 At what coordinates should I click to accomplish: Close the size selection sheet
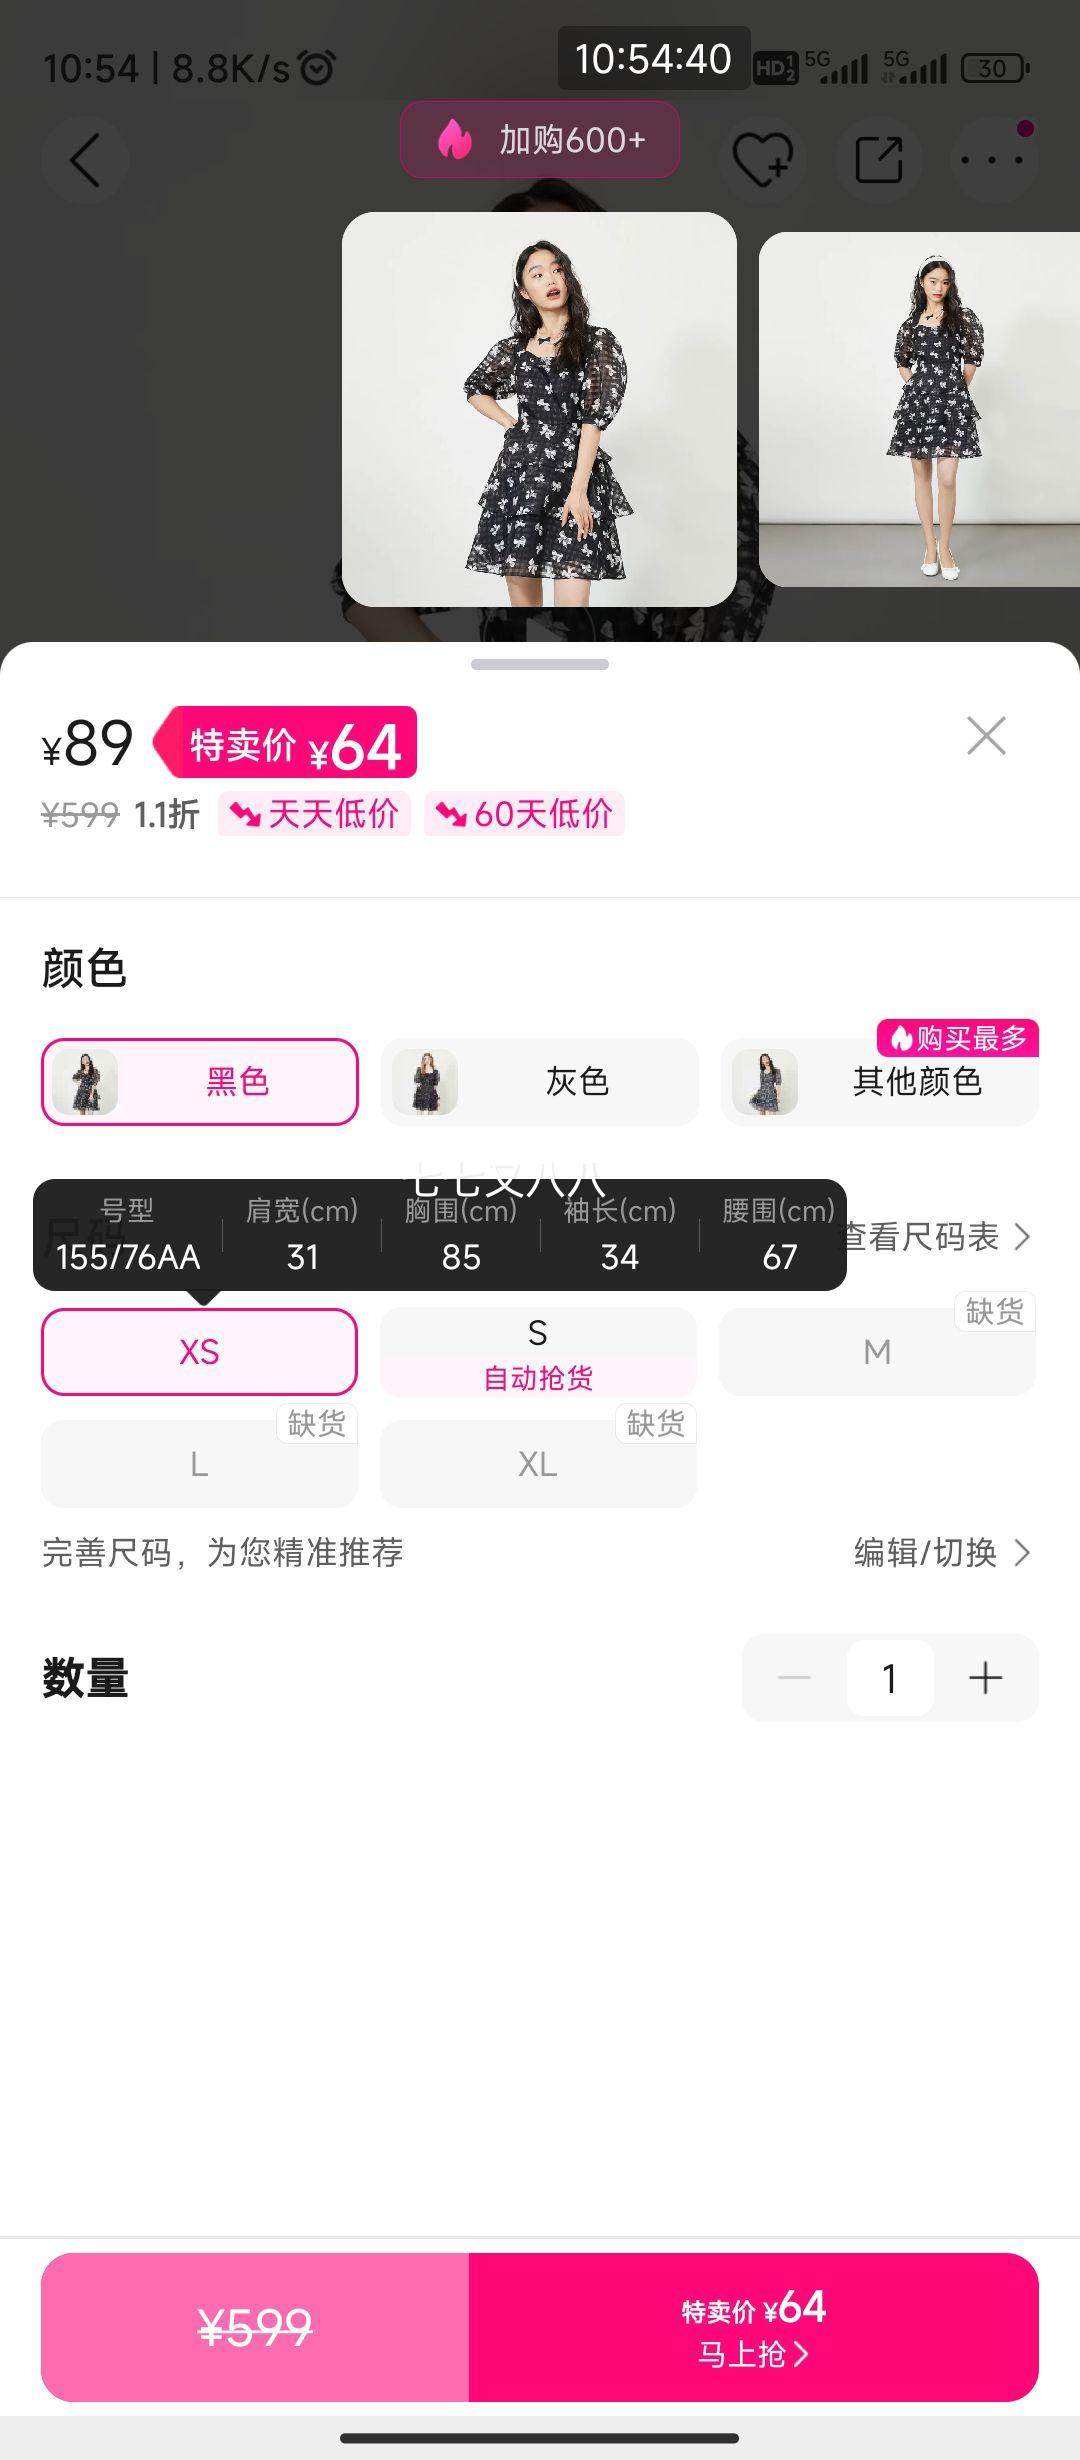(x=986, y=736)
